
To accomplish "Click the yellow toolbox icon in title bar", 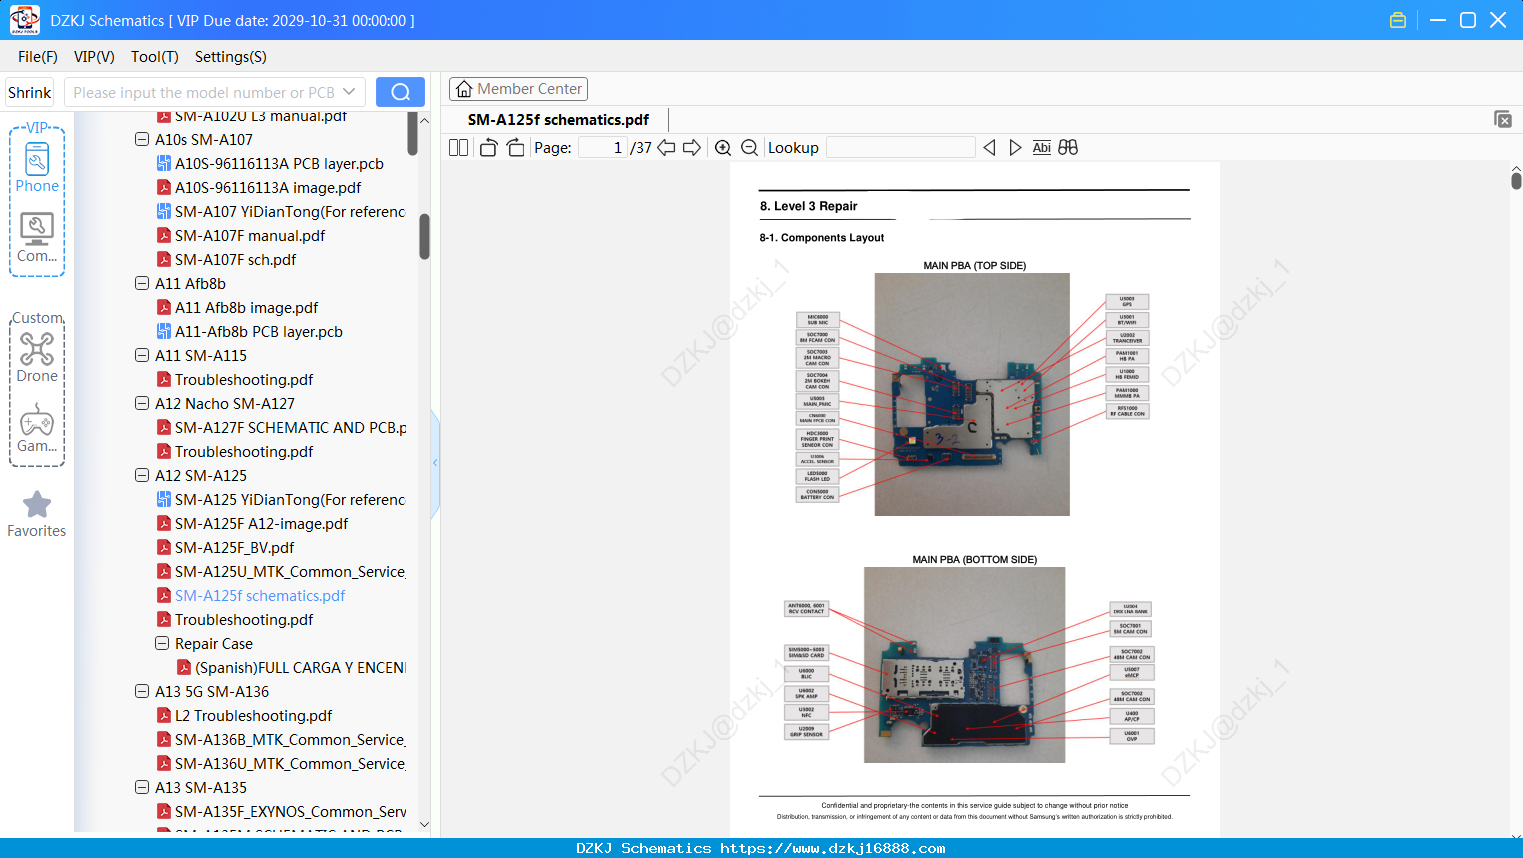I will tap(1398, 20).
